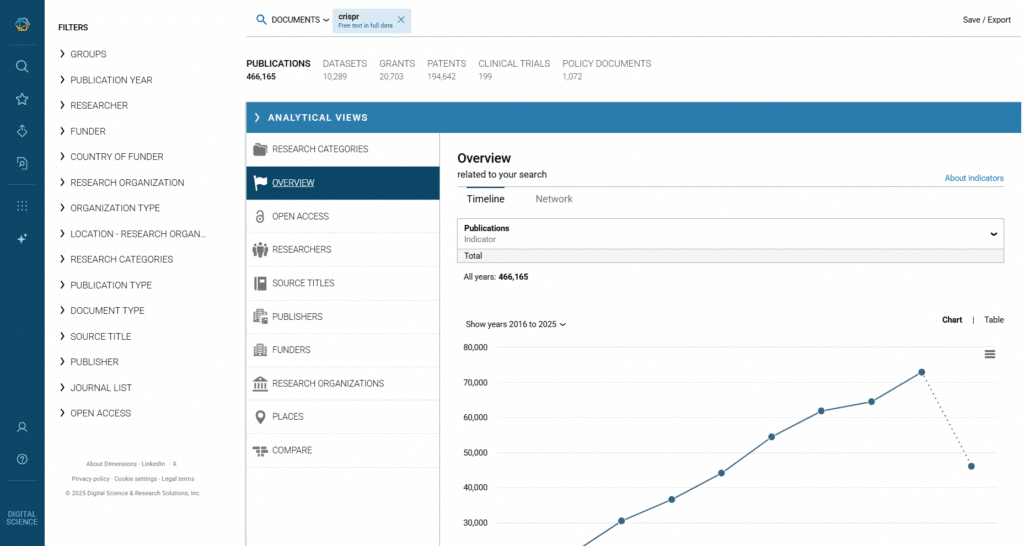Open the Show years 2016 to 2025 dropdown
The height and width of the screenshot is (546, 1024).
[x=516, y=324]
